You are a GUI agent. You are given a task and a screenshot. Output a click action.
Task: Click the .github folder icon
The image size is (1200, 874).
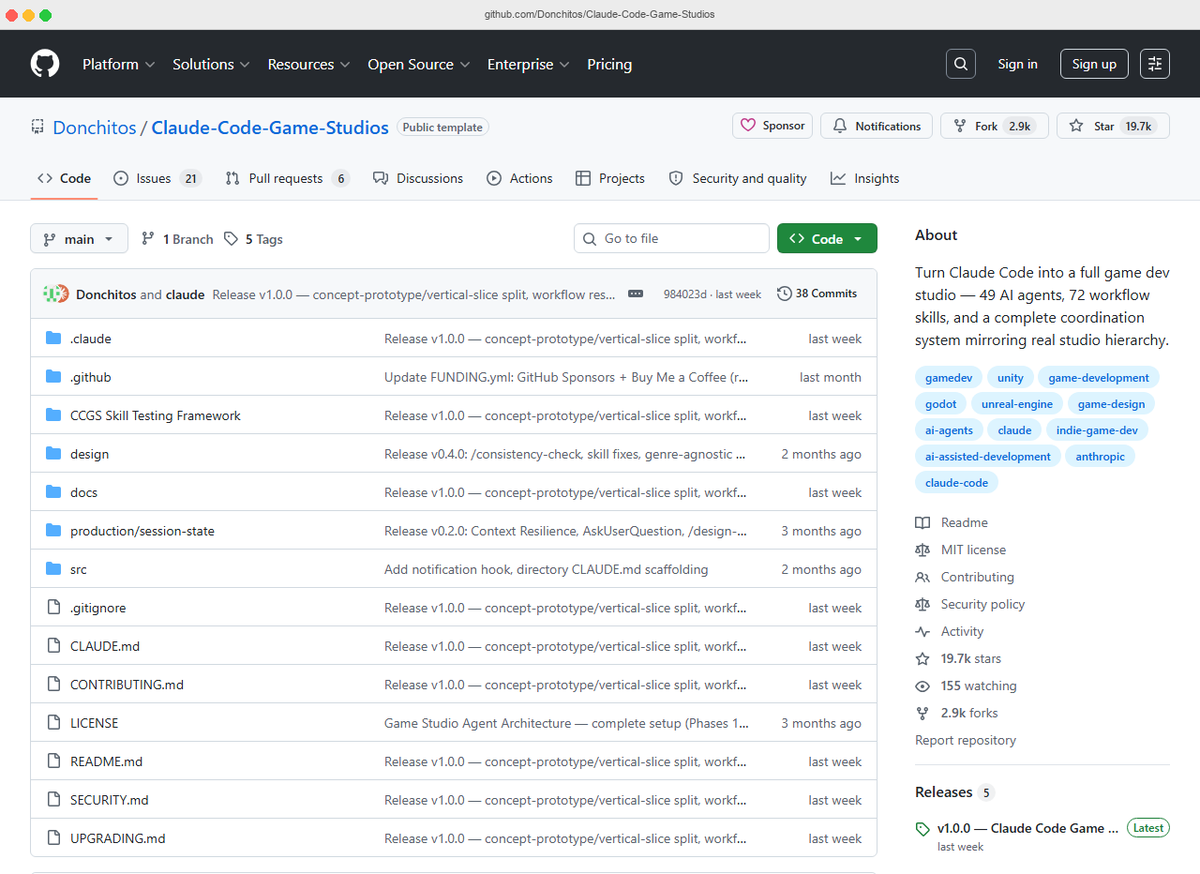pos(53,377)
